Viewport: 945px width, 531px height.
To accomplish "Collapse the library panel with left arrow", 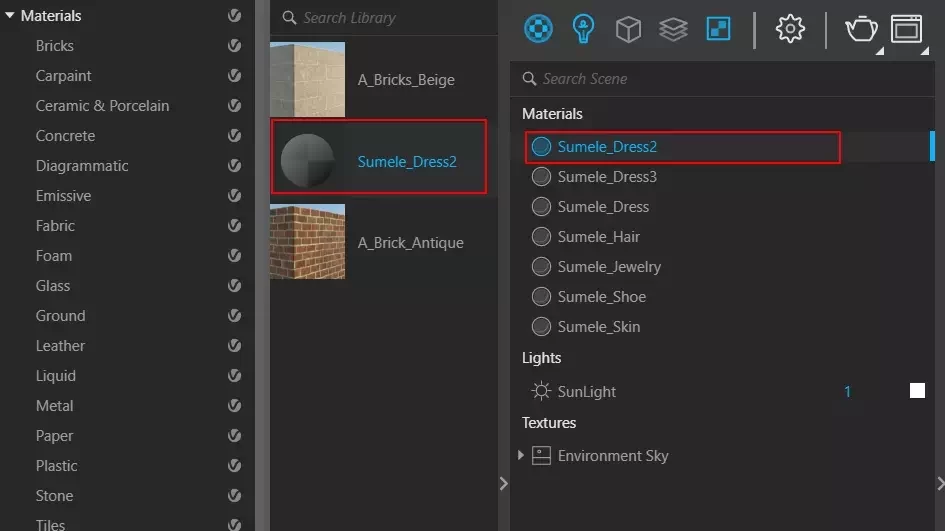I will tap(504, 483).
